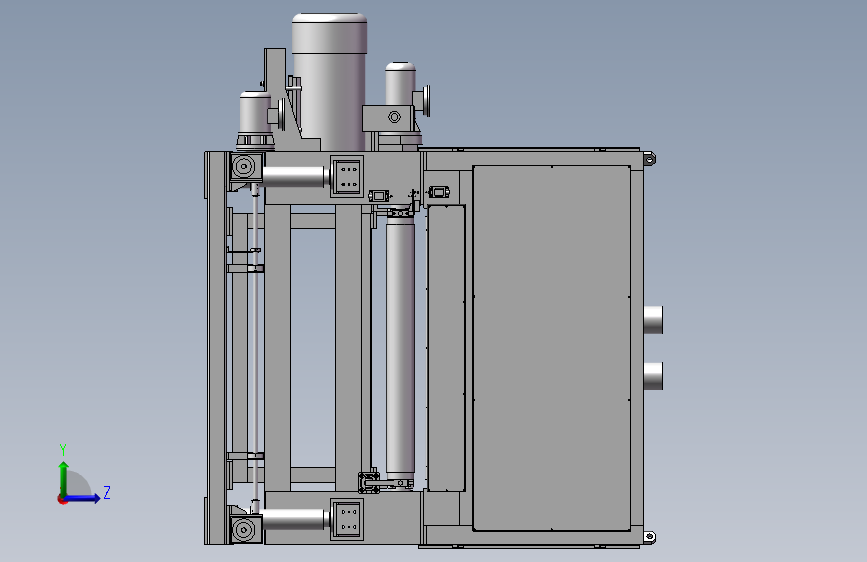Select the small motor at the top left
Screen dimensions: 867x562
[255, 113]
